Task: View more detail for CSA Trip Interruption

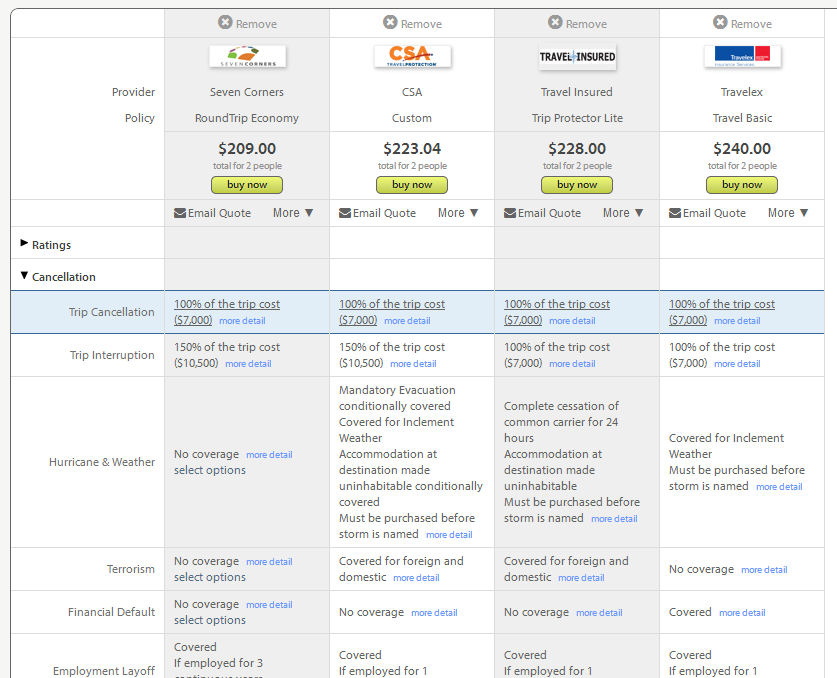Action: click(413, 364)
